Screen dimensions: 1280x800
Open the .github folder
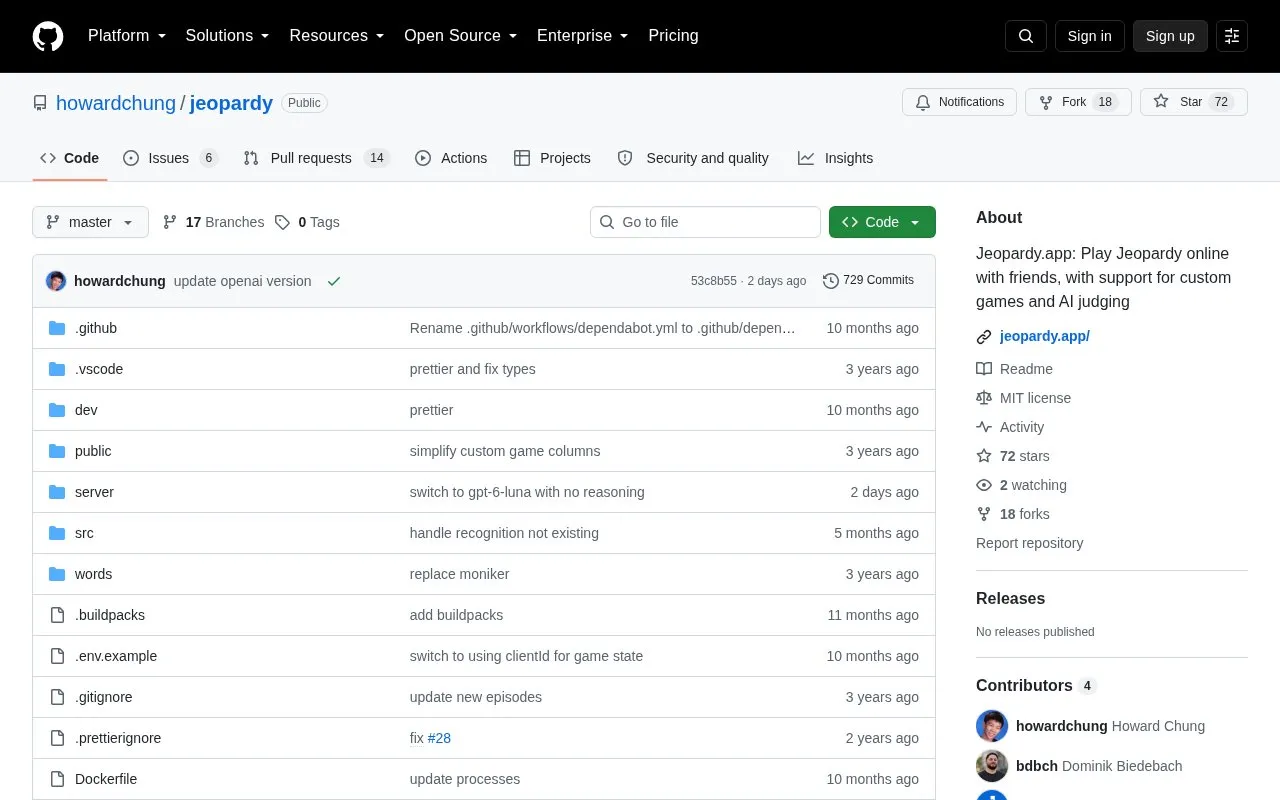pyautogui.click(x=96, y=328)
